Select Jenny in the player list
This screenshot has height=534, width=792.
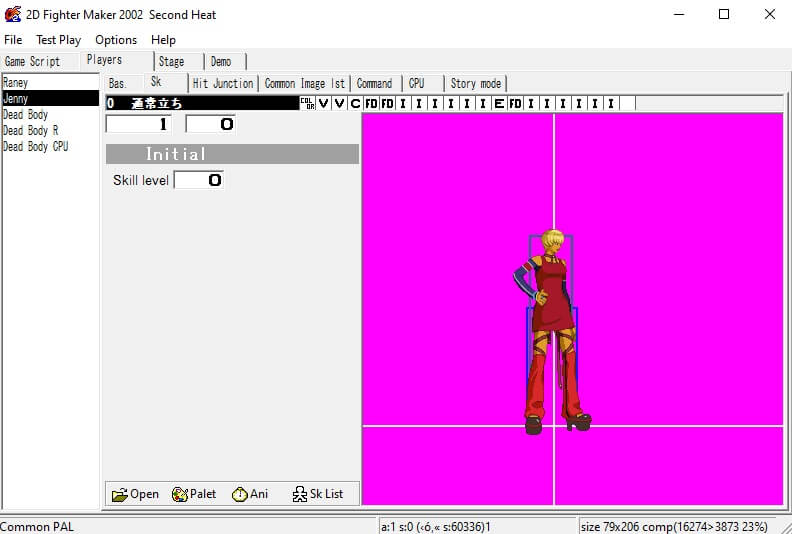click(51, 99)
